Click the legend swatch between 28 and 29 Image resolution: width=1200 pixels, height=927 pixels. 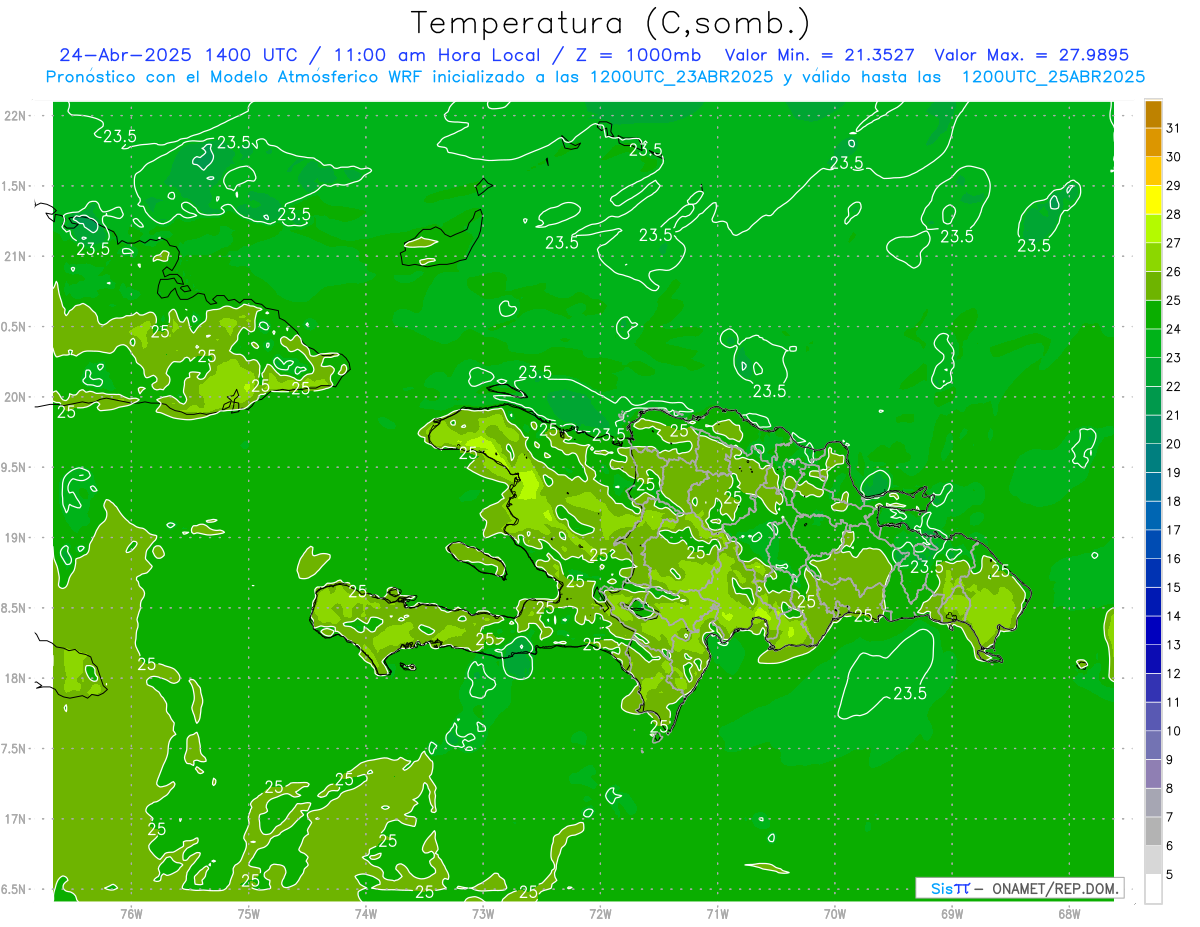[x=1153, y=200]
